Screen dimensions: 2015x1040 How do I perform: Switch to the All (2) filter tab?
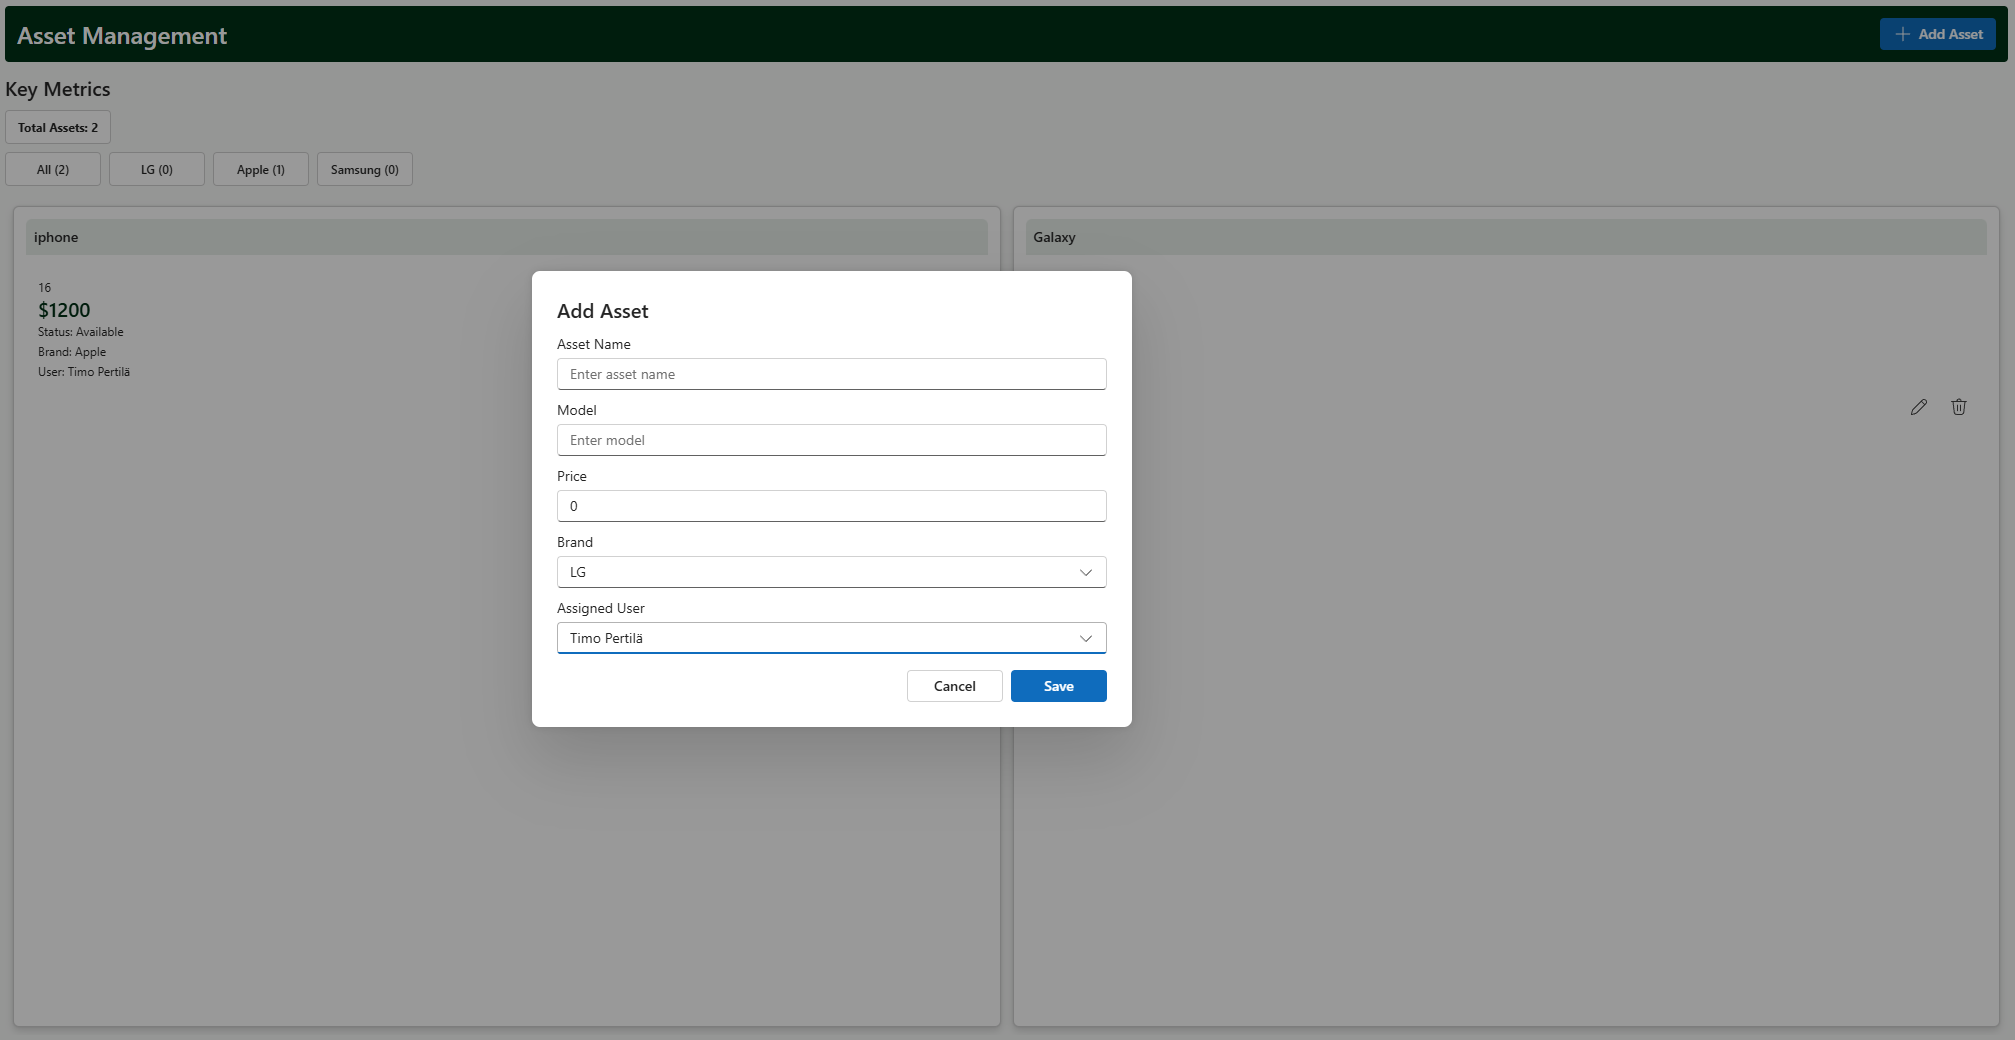click(53, 170)
